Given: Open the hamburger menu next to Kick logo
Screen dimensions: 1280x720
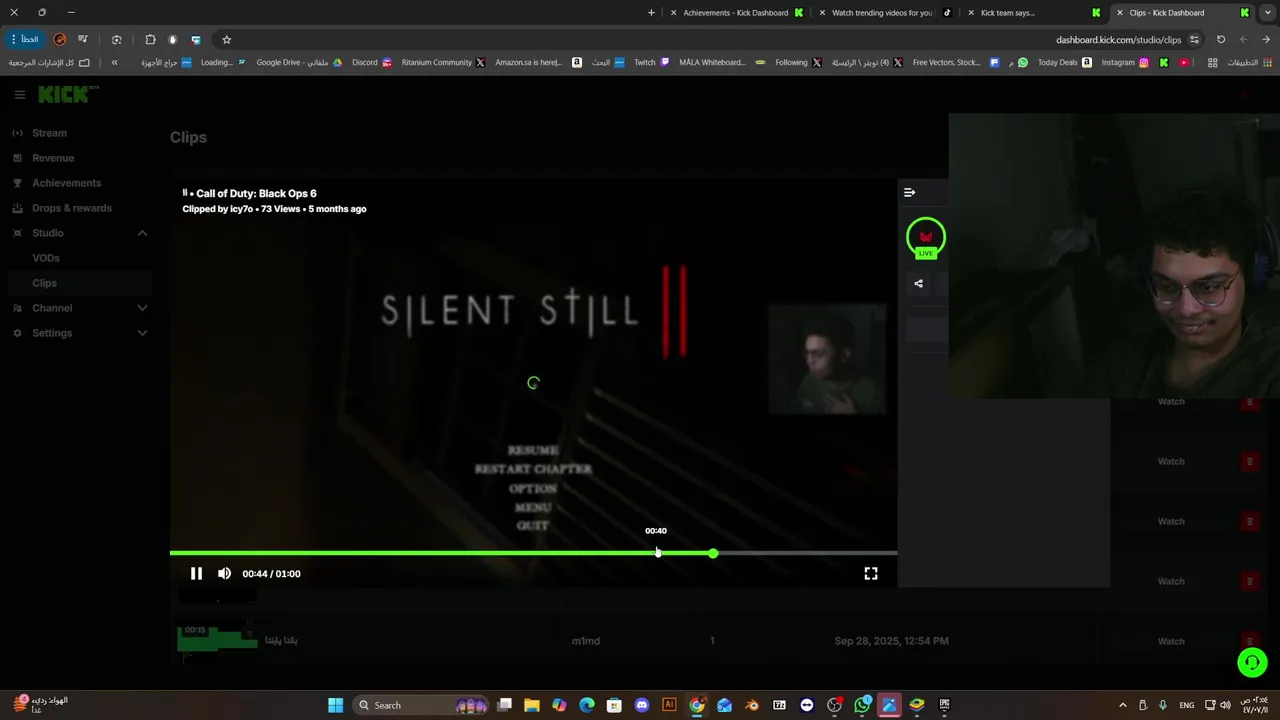Looking at the screenshot, I should (x=19, y=94).
